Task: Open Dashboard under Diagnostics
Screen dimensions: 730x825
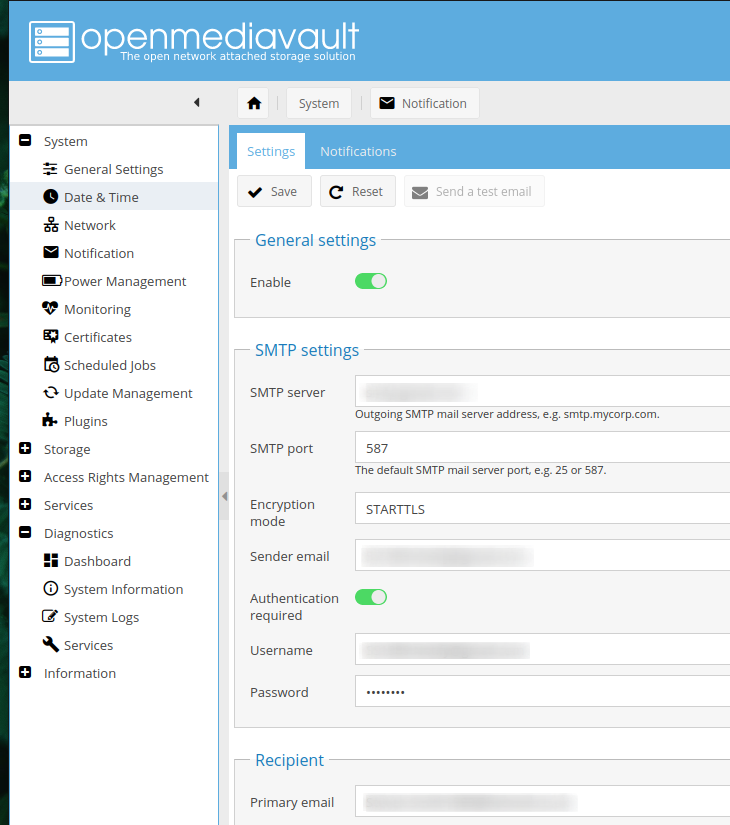Action: [x=114, y=561]
